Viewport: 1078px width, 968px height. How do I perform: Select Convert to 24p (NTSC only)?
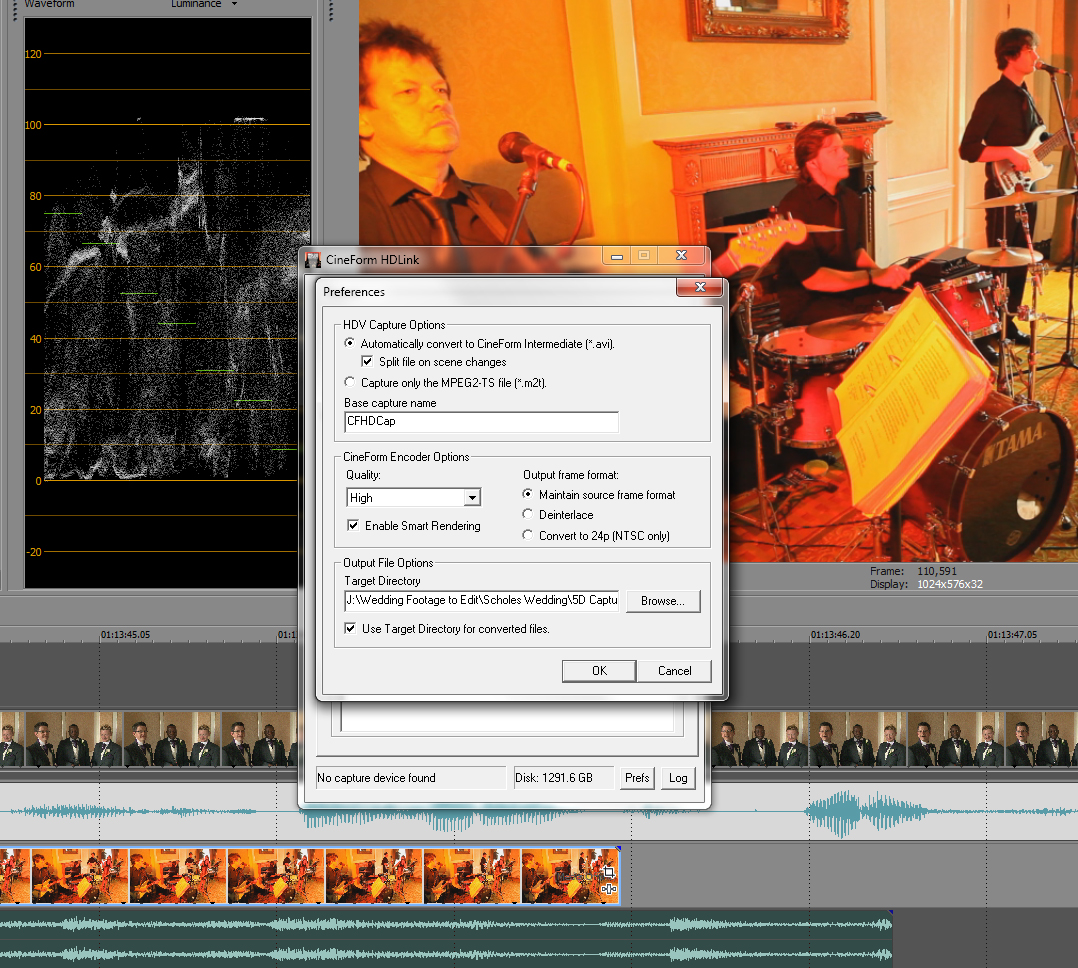point(528,536)
